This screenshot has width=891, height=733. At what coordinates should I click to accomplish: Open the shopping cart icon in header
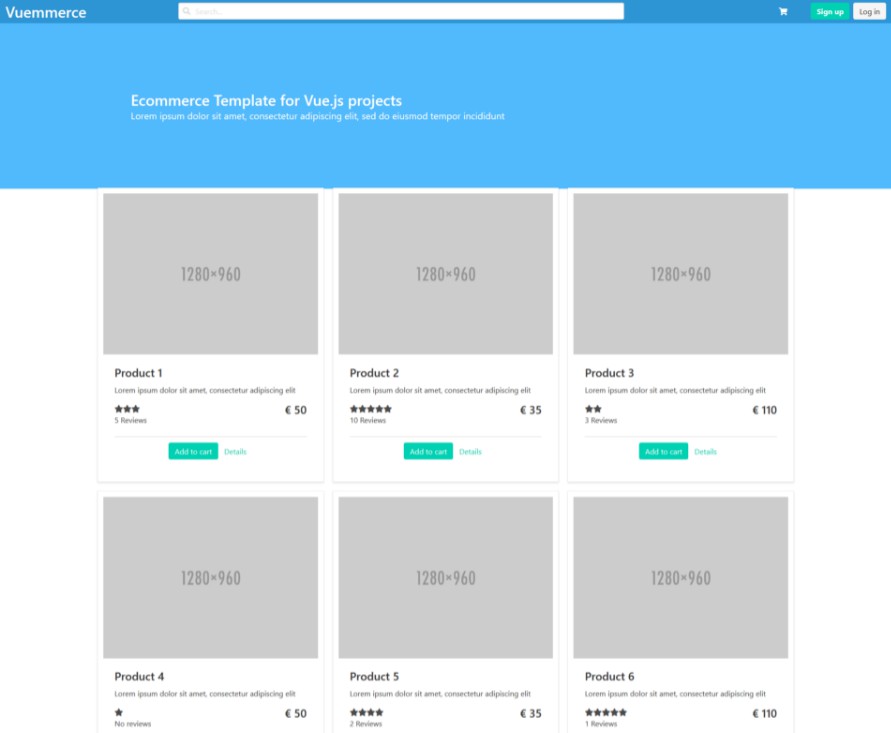click(x=783, y=11)
